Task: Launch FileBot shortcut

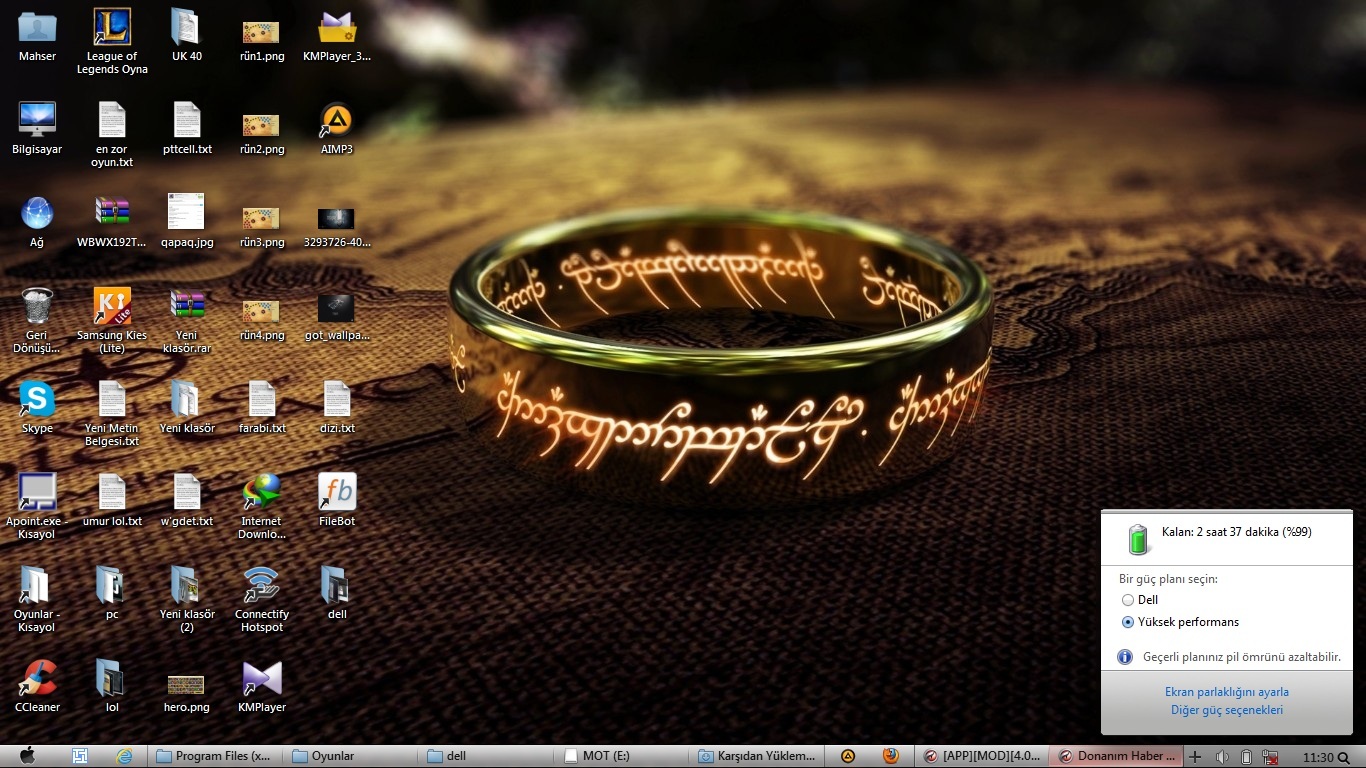Action: (337, 501)
